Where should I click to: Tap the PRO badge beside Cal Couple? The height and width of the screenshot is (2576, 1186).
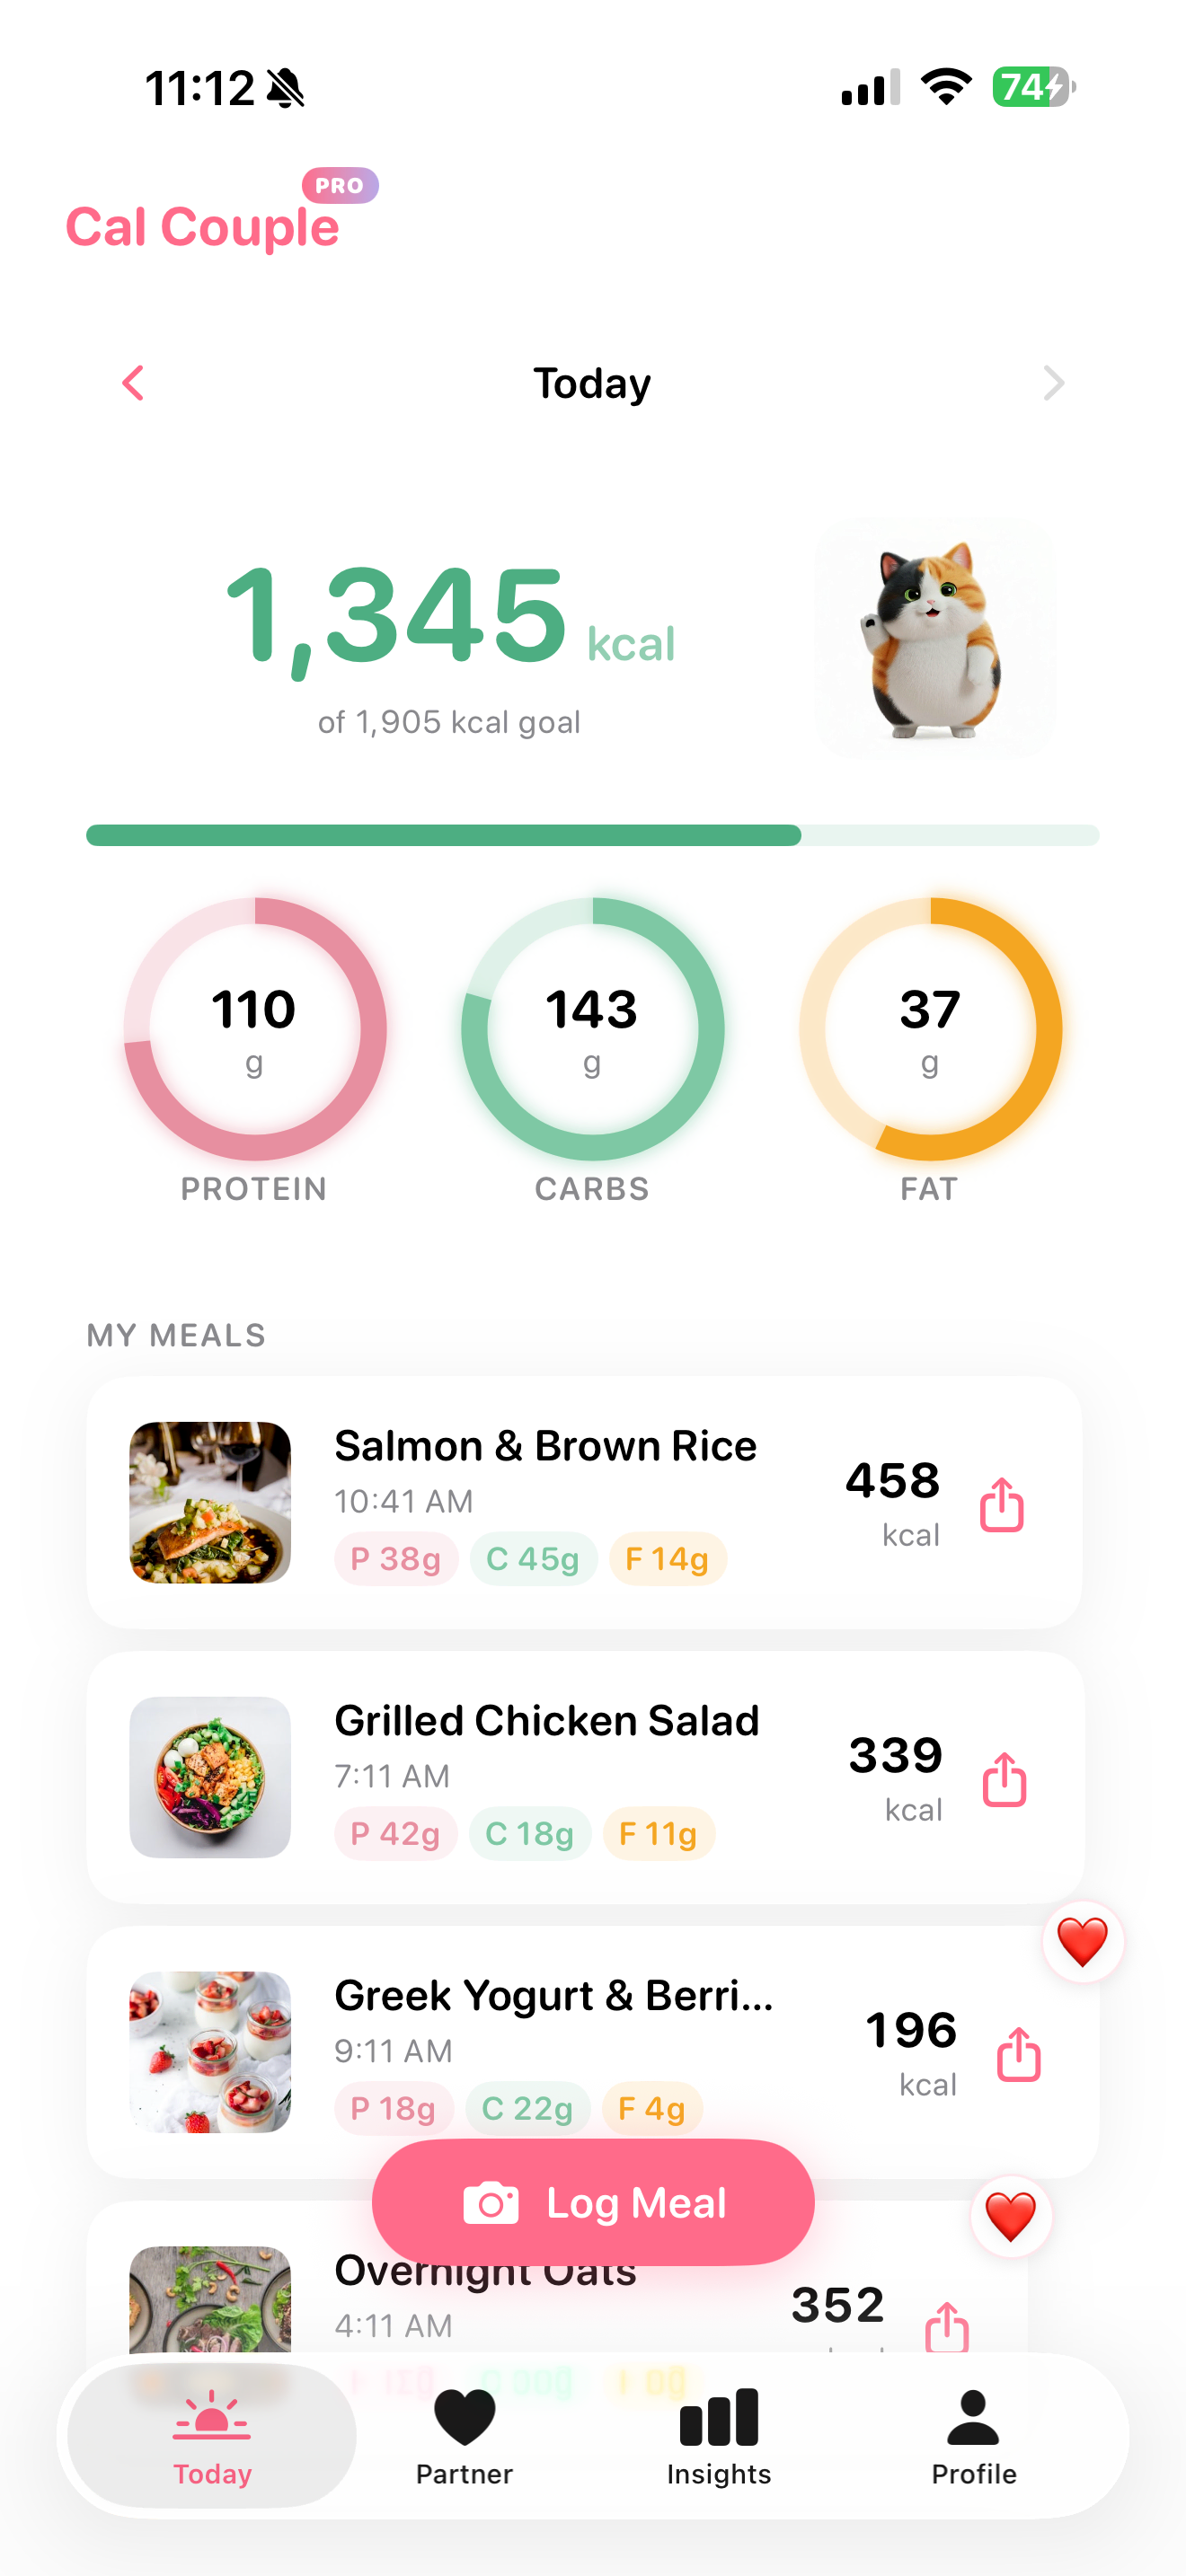click(340, 185)
